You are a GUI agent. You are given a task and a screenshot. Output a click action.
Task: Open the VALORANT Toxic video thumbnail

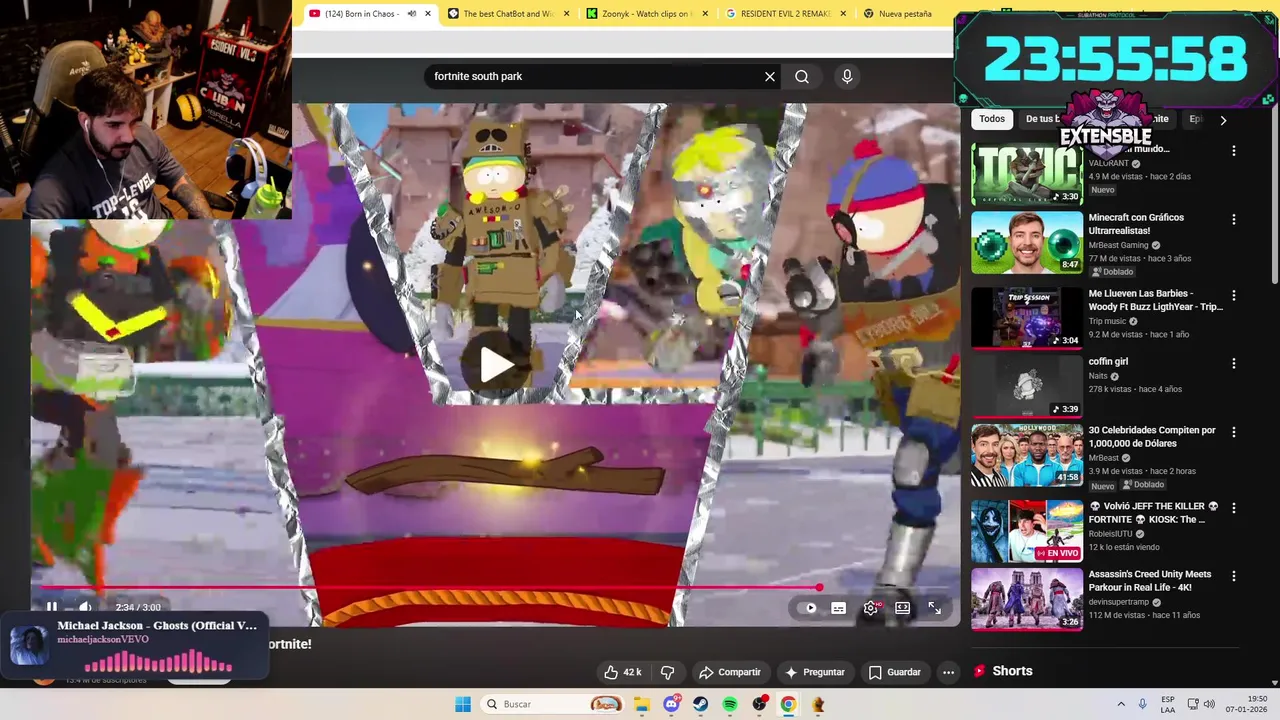click(x=1027, y=174)
